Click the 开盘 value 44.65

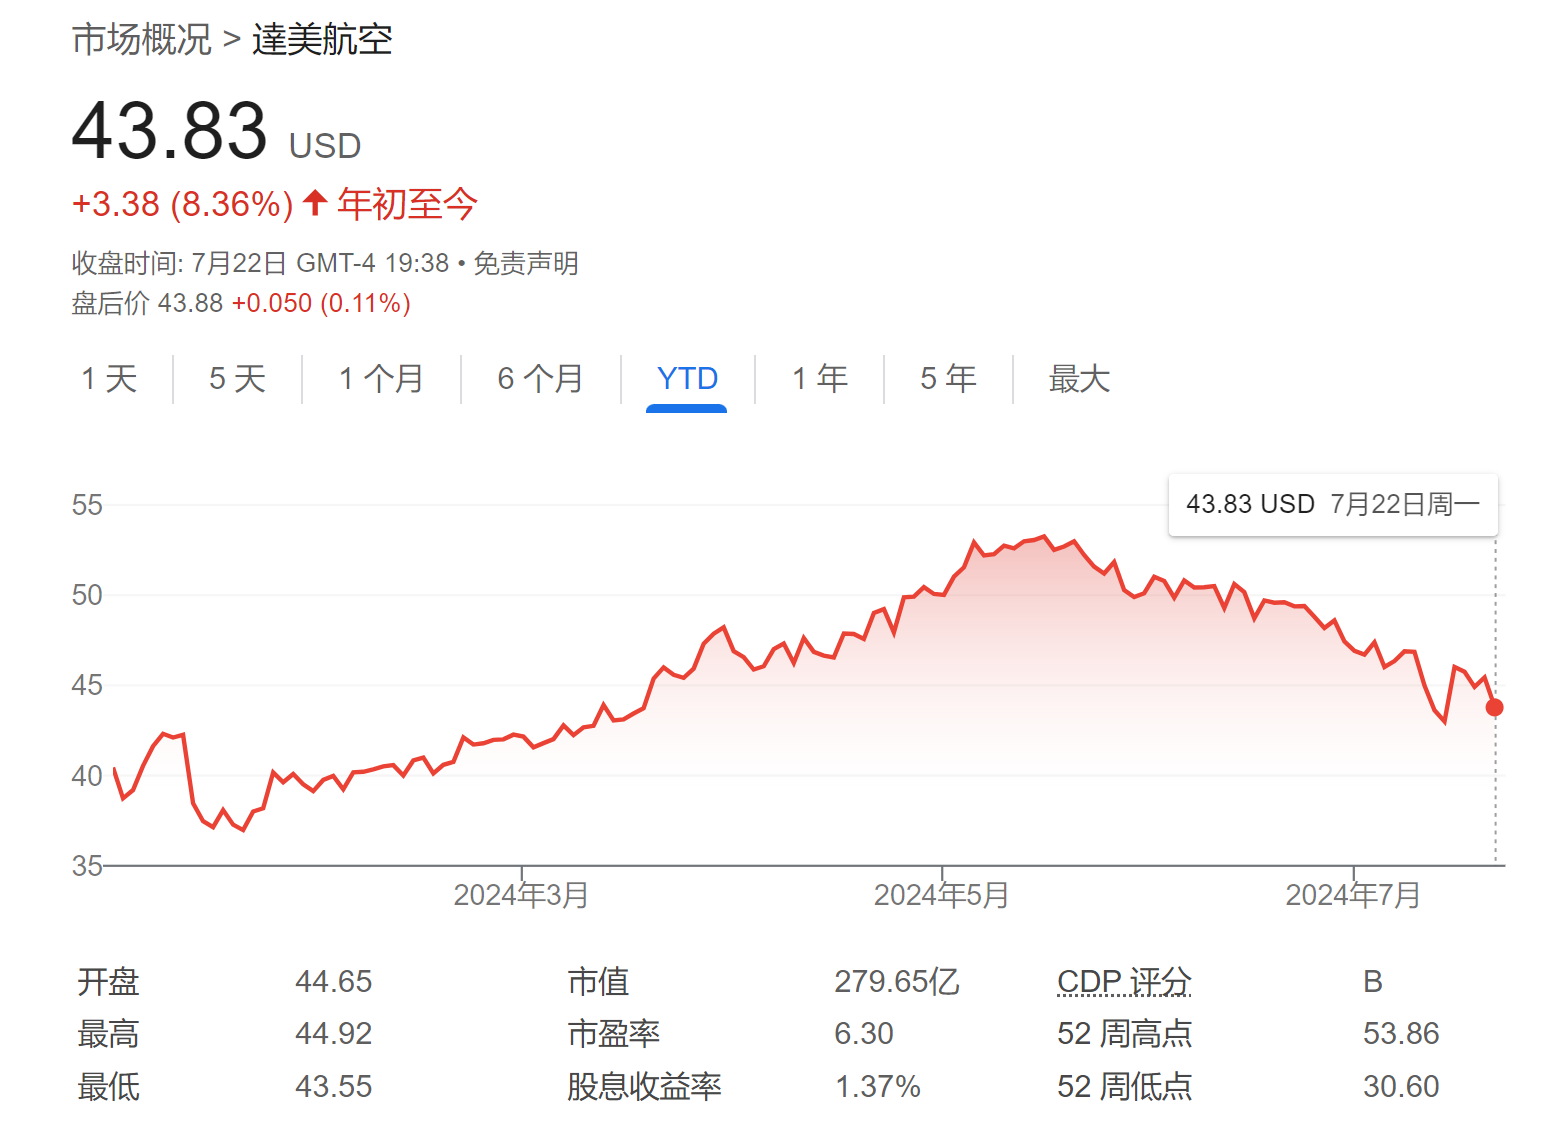pyautogui.click(x=334, y=981)
